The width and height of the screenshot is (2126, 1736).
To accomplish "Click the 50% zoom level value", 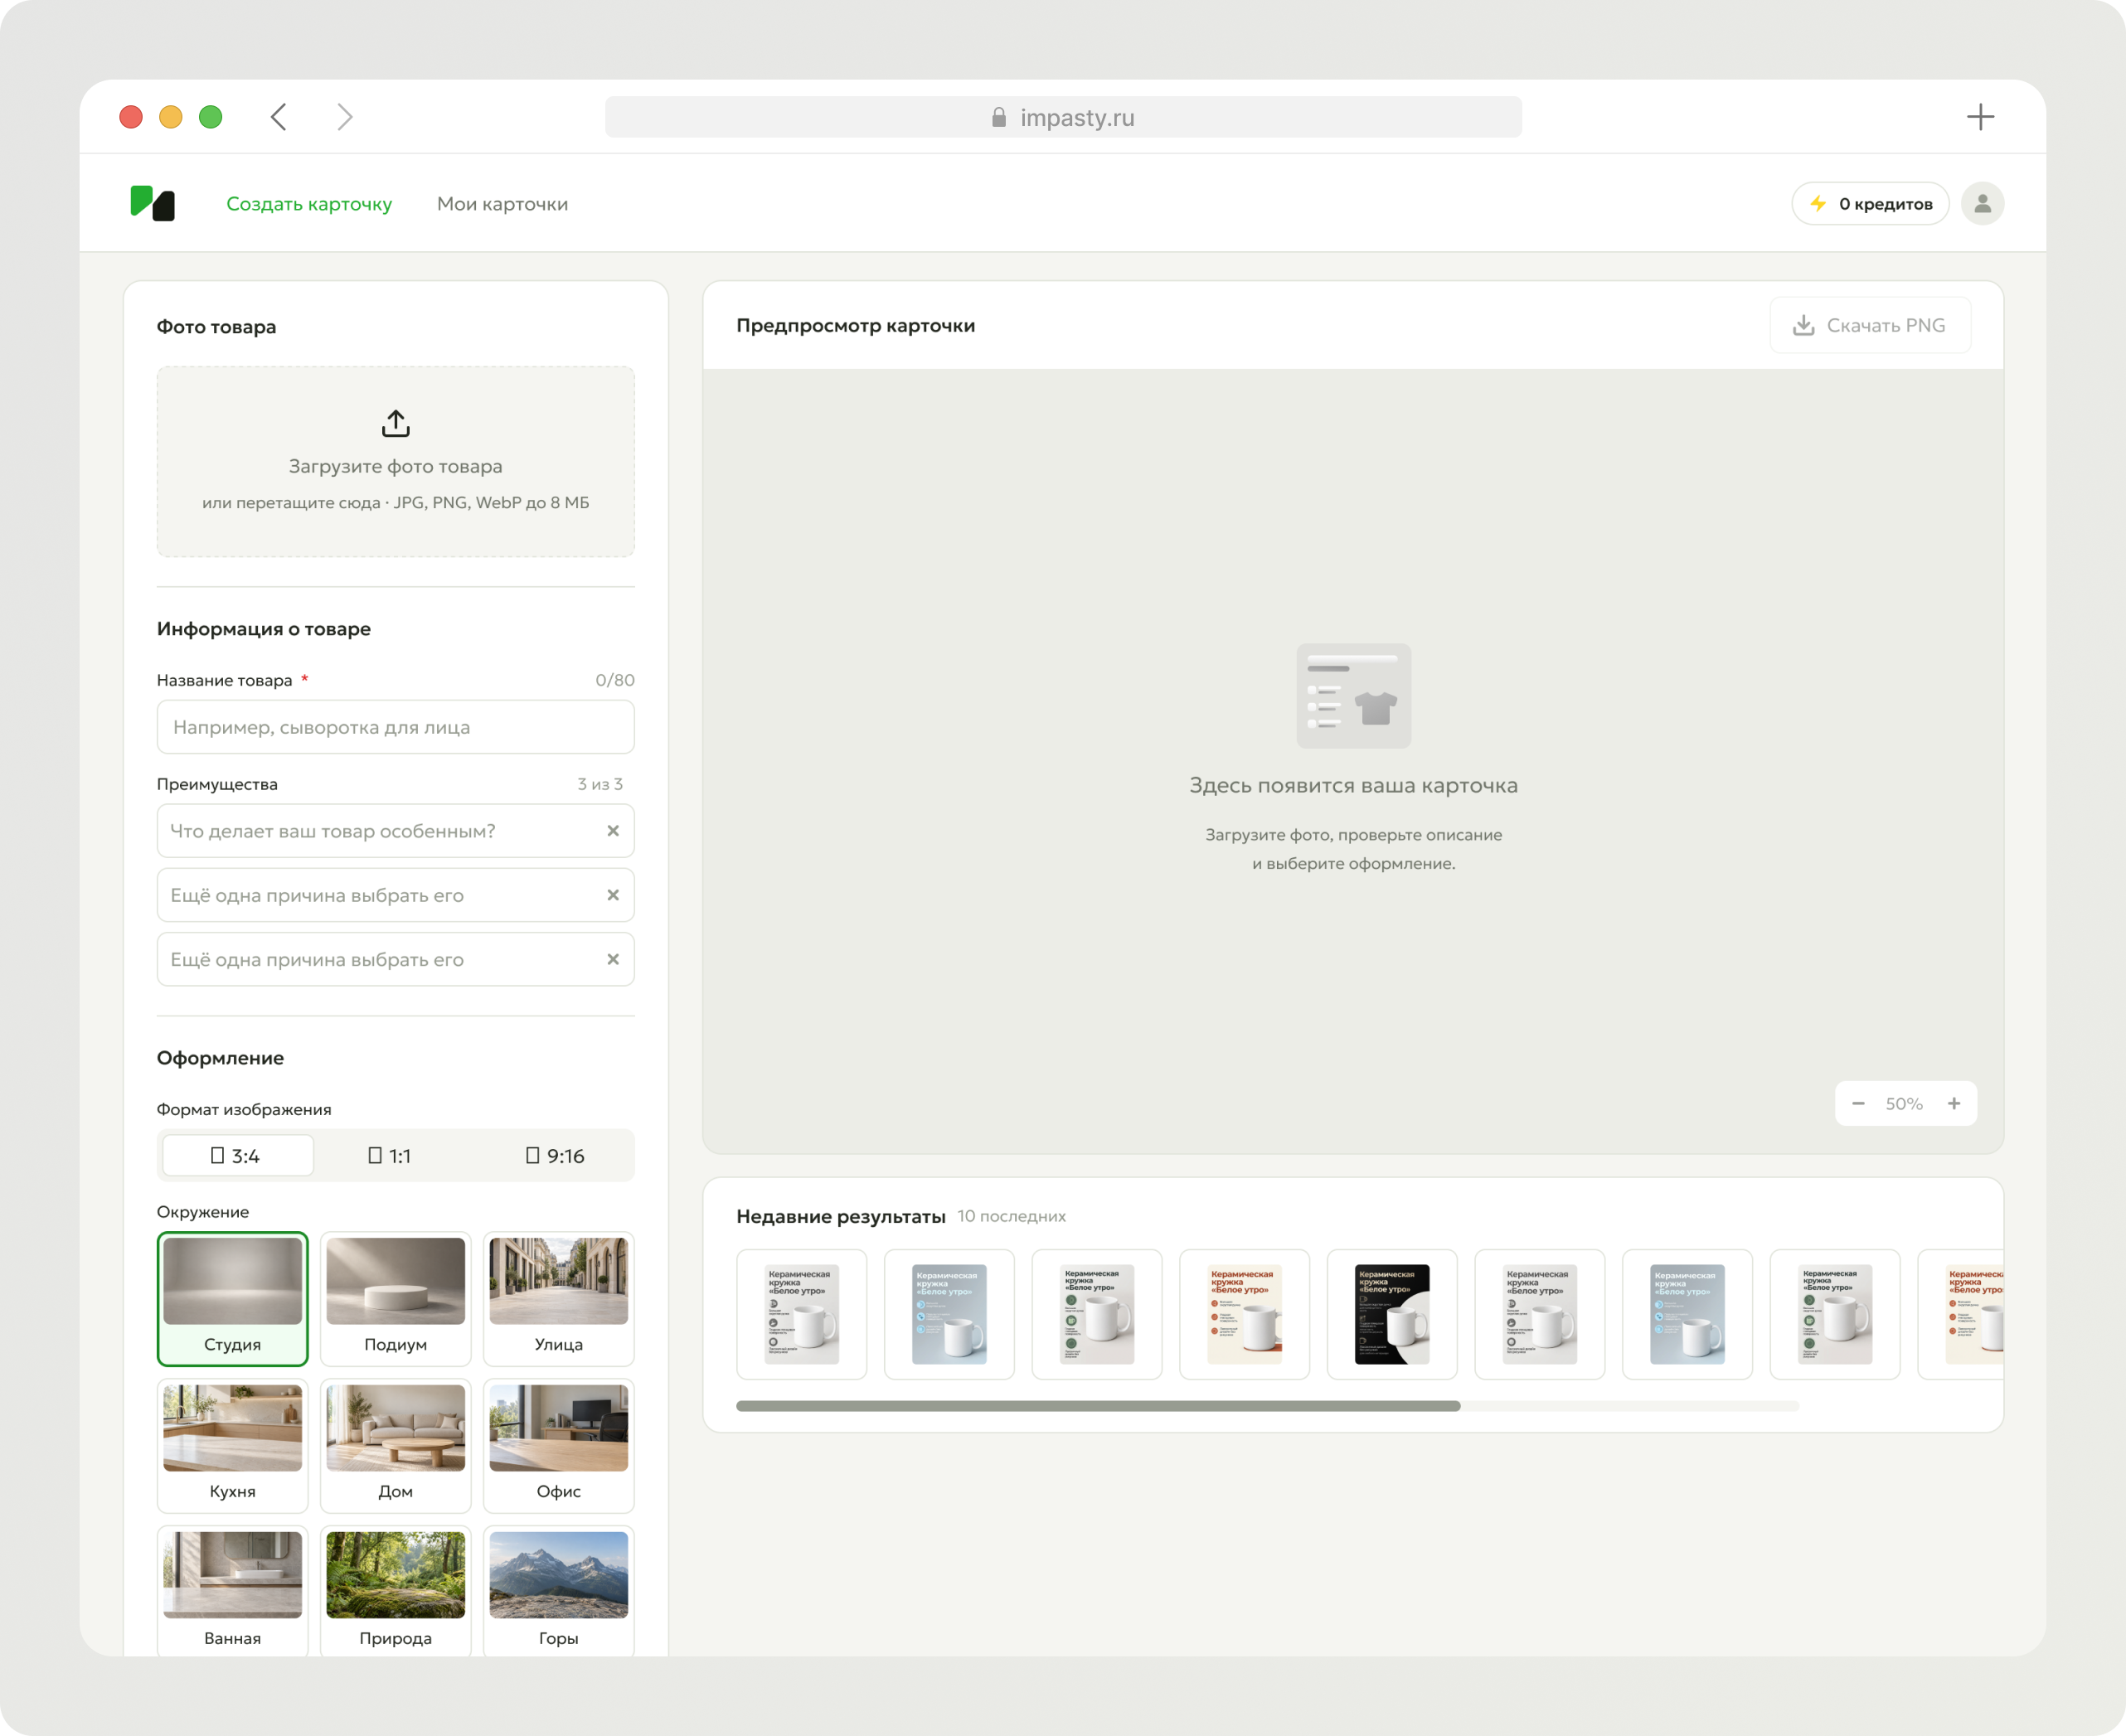I will click(1904, 1104).
